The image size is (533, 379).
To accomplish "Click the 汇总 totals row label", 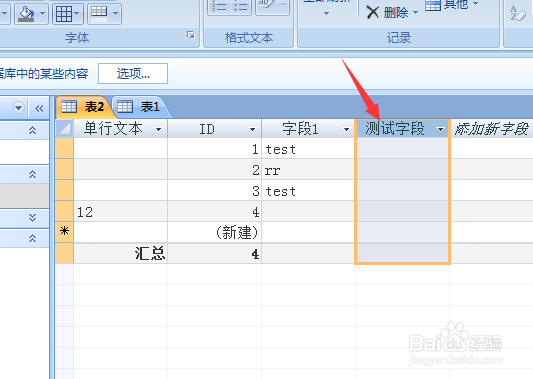I will pos(150,254).
